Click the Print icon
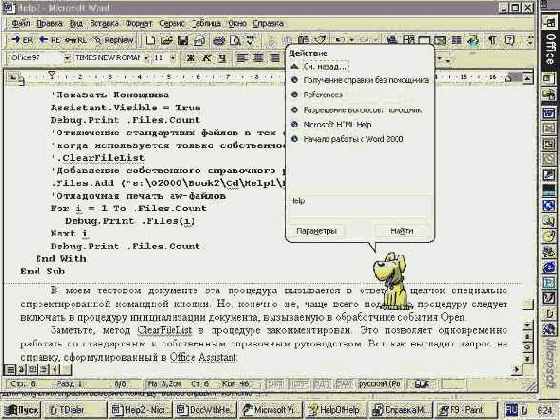 pos(219,40)
